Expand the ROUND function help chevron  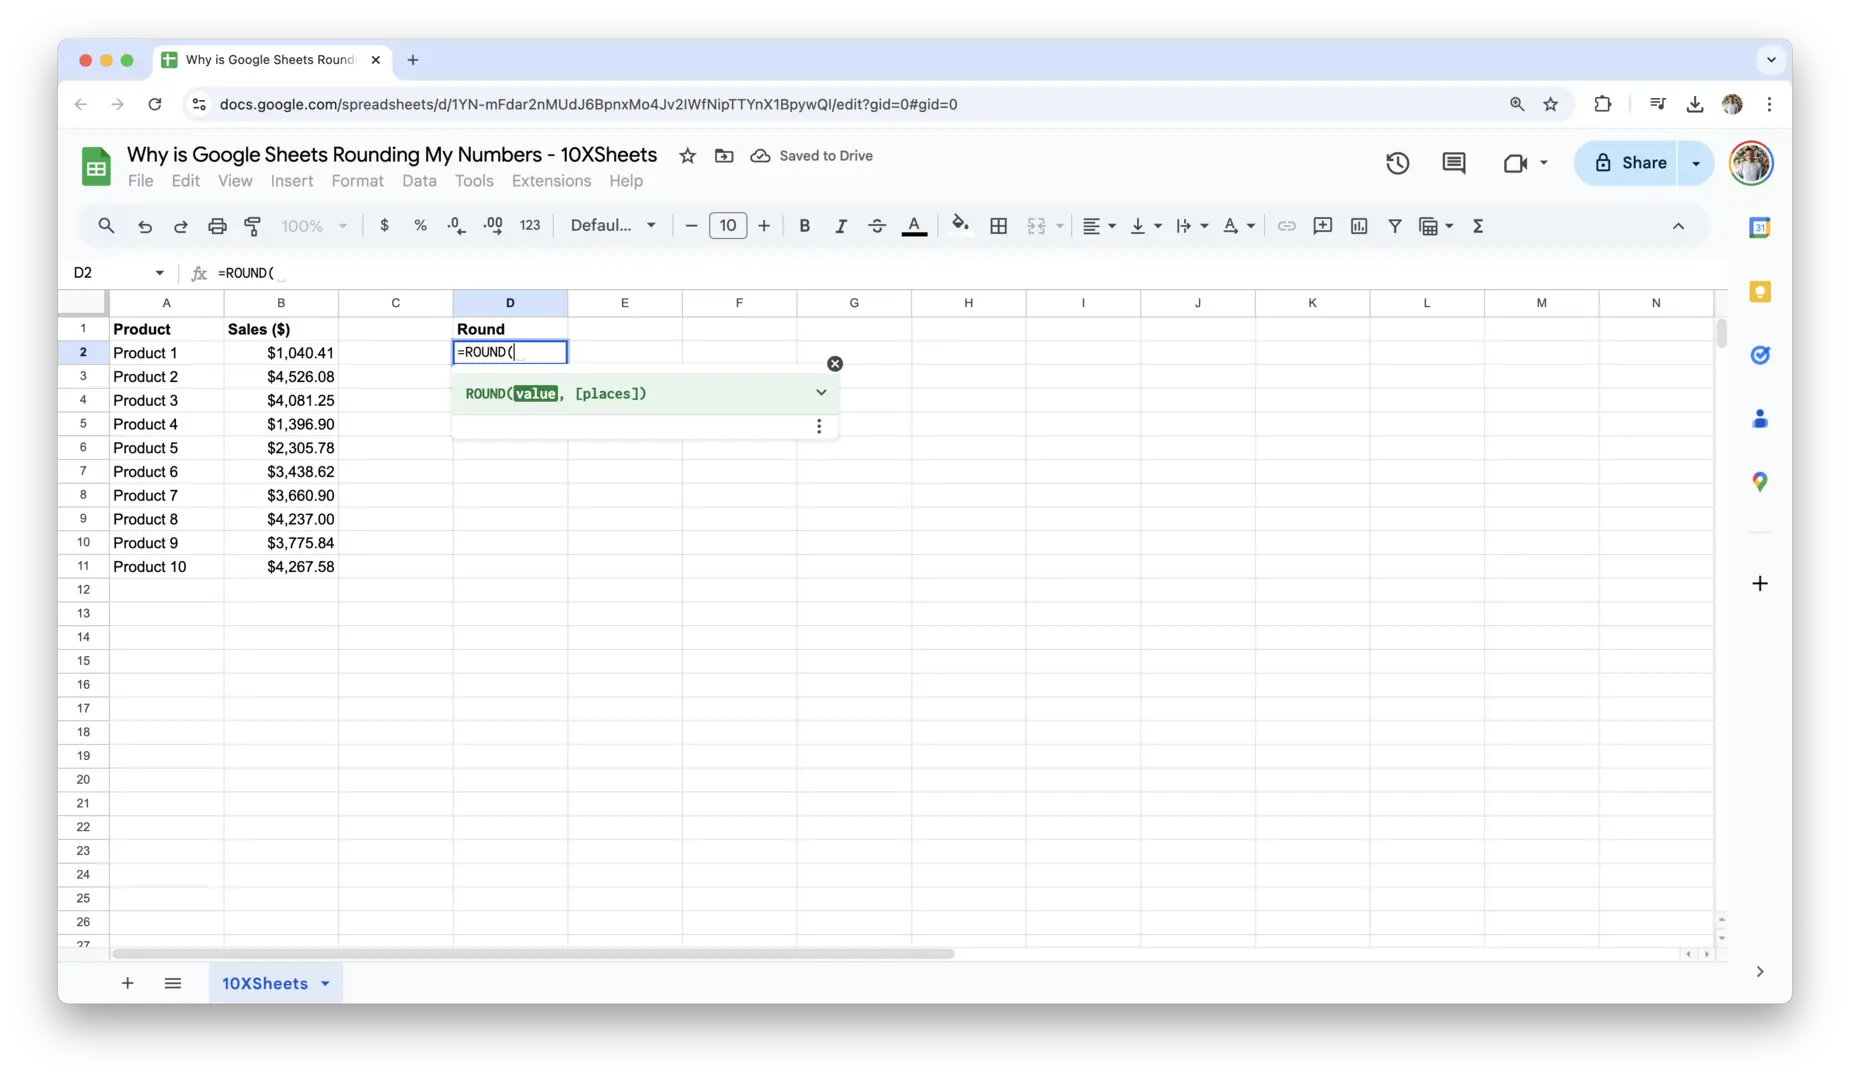tap(821, 393)
